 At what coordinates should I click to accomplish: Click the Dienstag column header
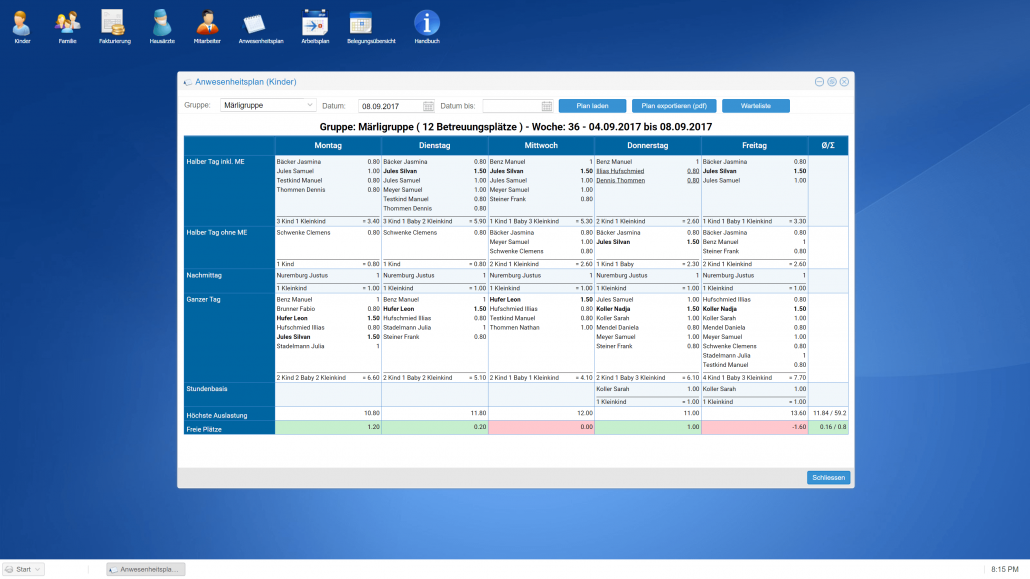434,145
